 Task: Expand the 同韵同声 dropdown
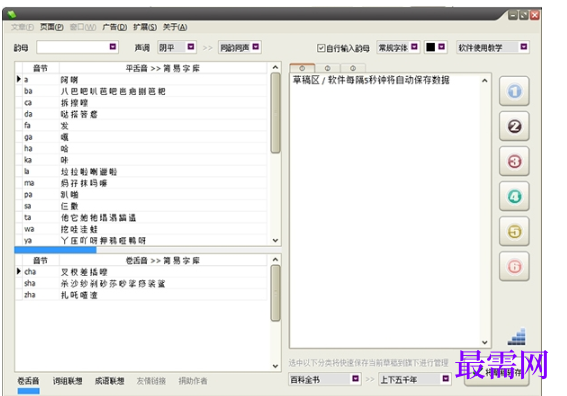coord(256,47)
